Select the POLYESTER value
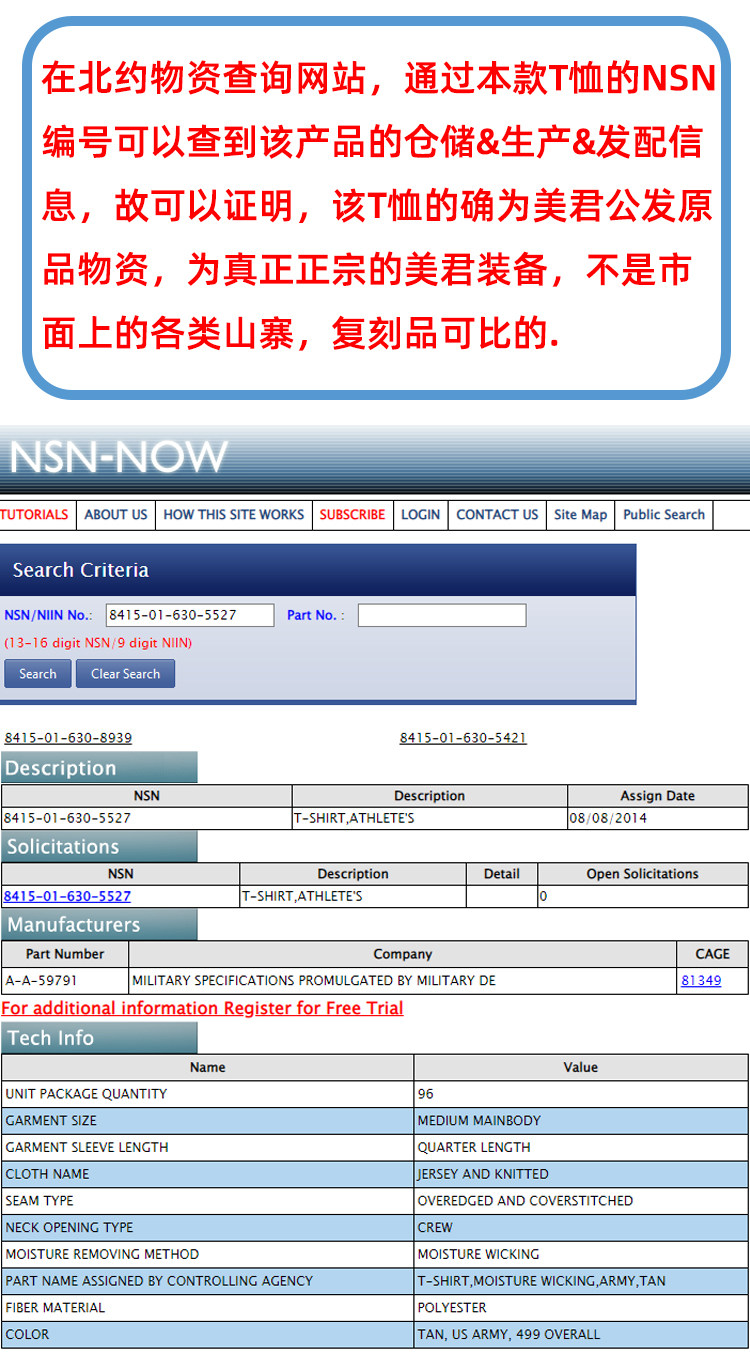Image resolution: width=750 pixels, height=1354 pixels. click(452, 1307)
